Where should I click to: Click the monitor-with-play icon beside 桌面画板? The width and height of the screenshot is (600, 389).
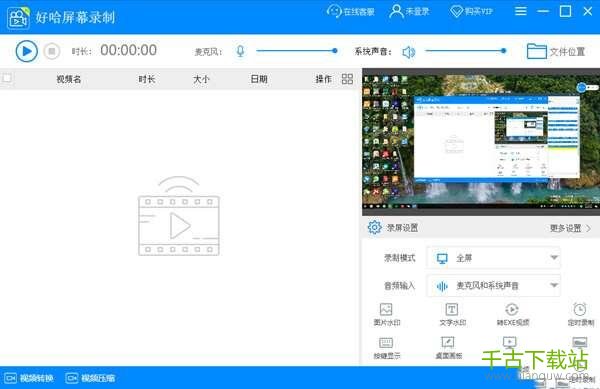click(509, 342)
